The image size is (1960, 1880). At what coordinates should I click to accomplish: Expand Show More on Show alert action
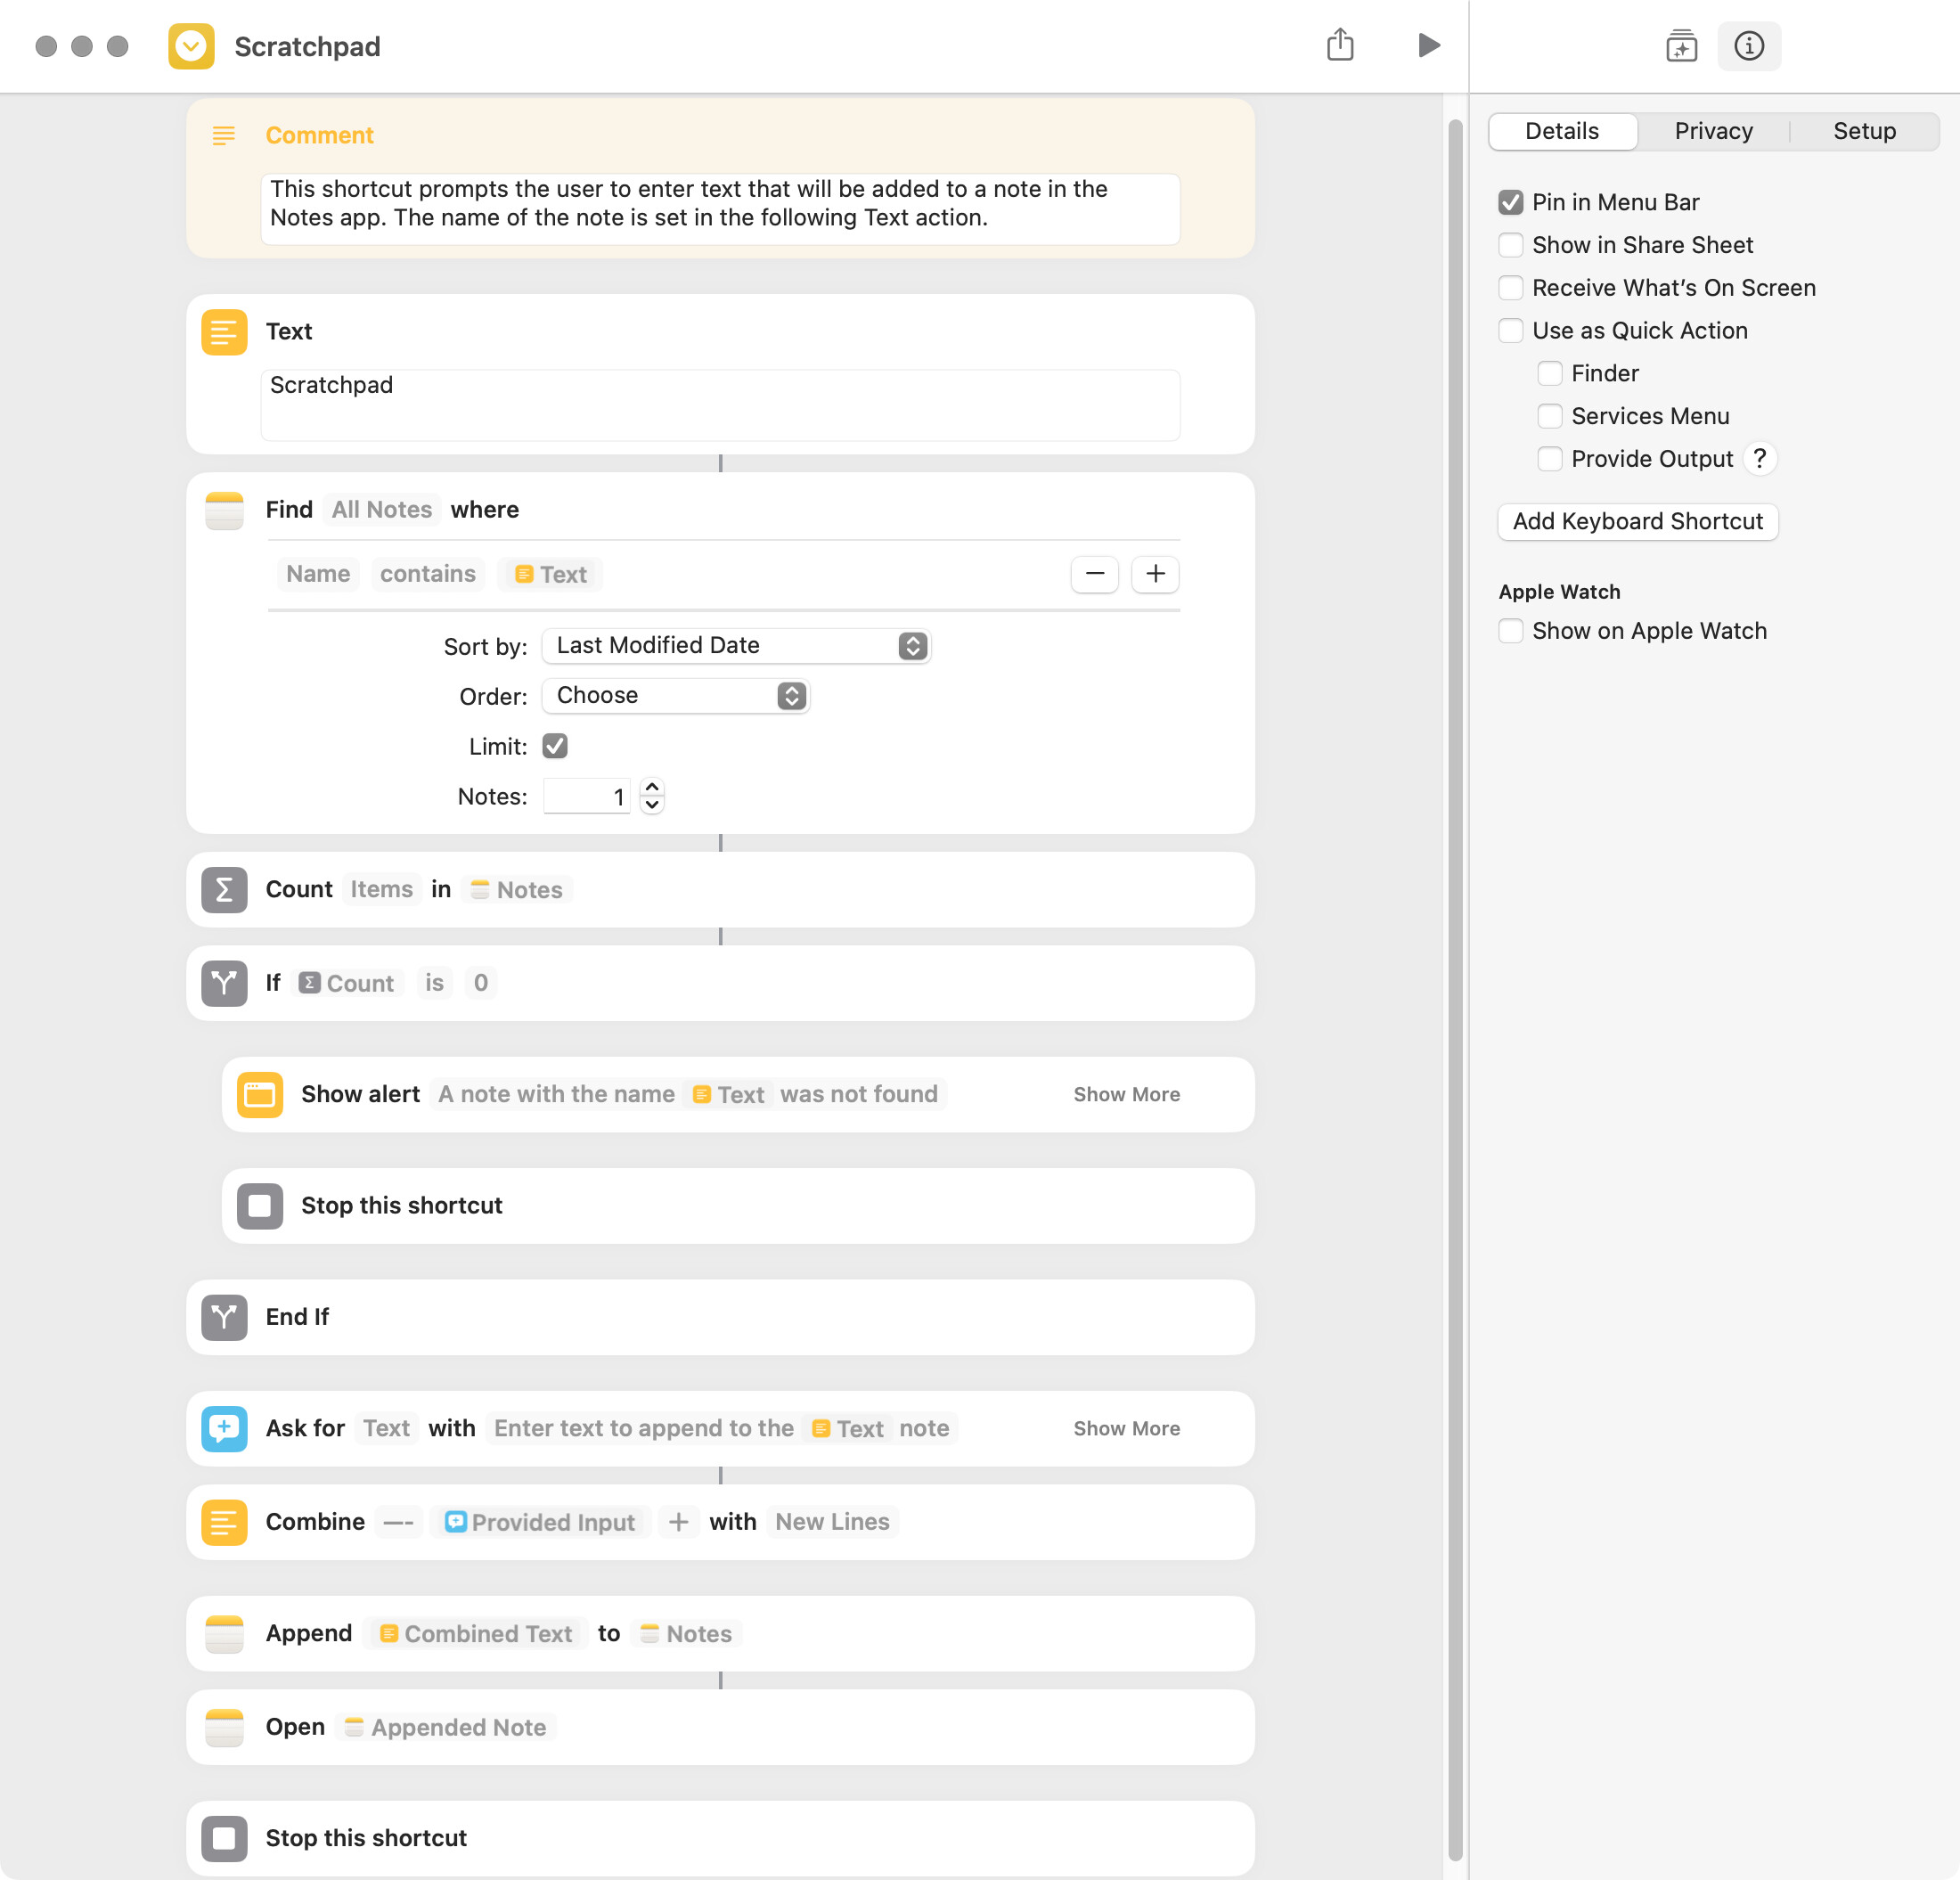1126,1095
